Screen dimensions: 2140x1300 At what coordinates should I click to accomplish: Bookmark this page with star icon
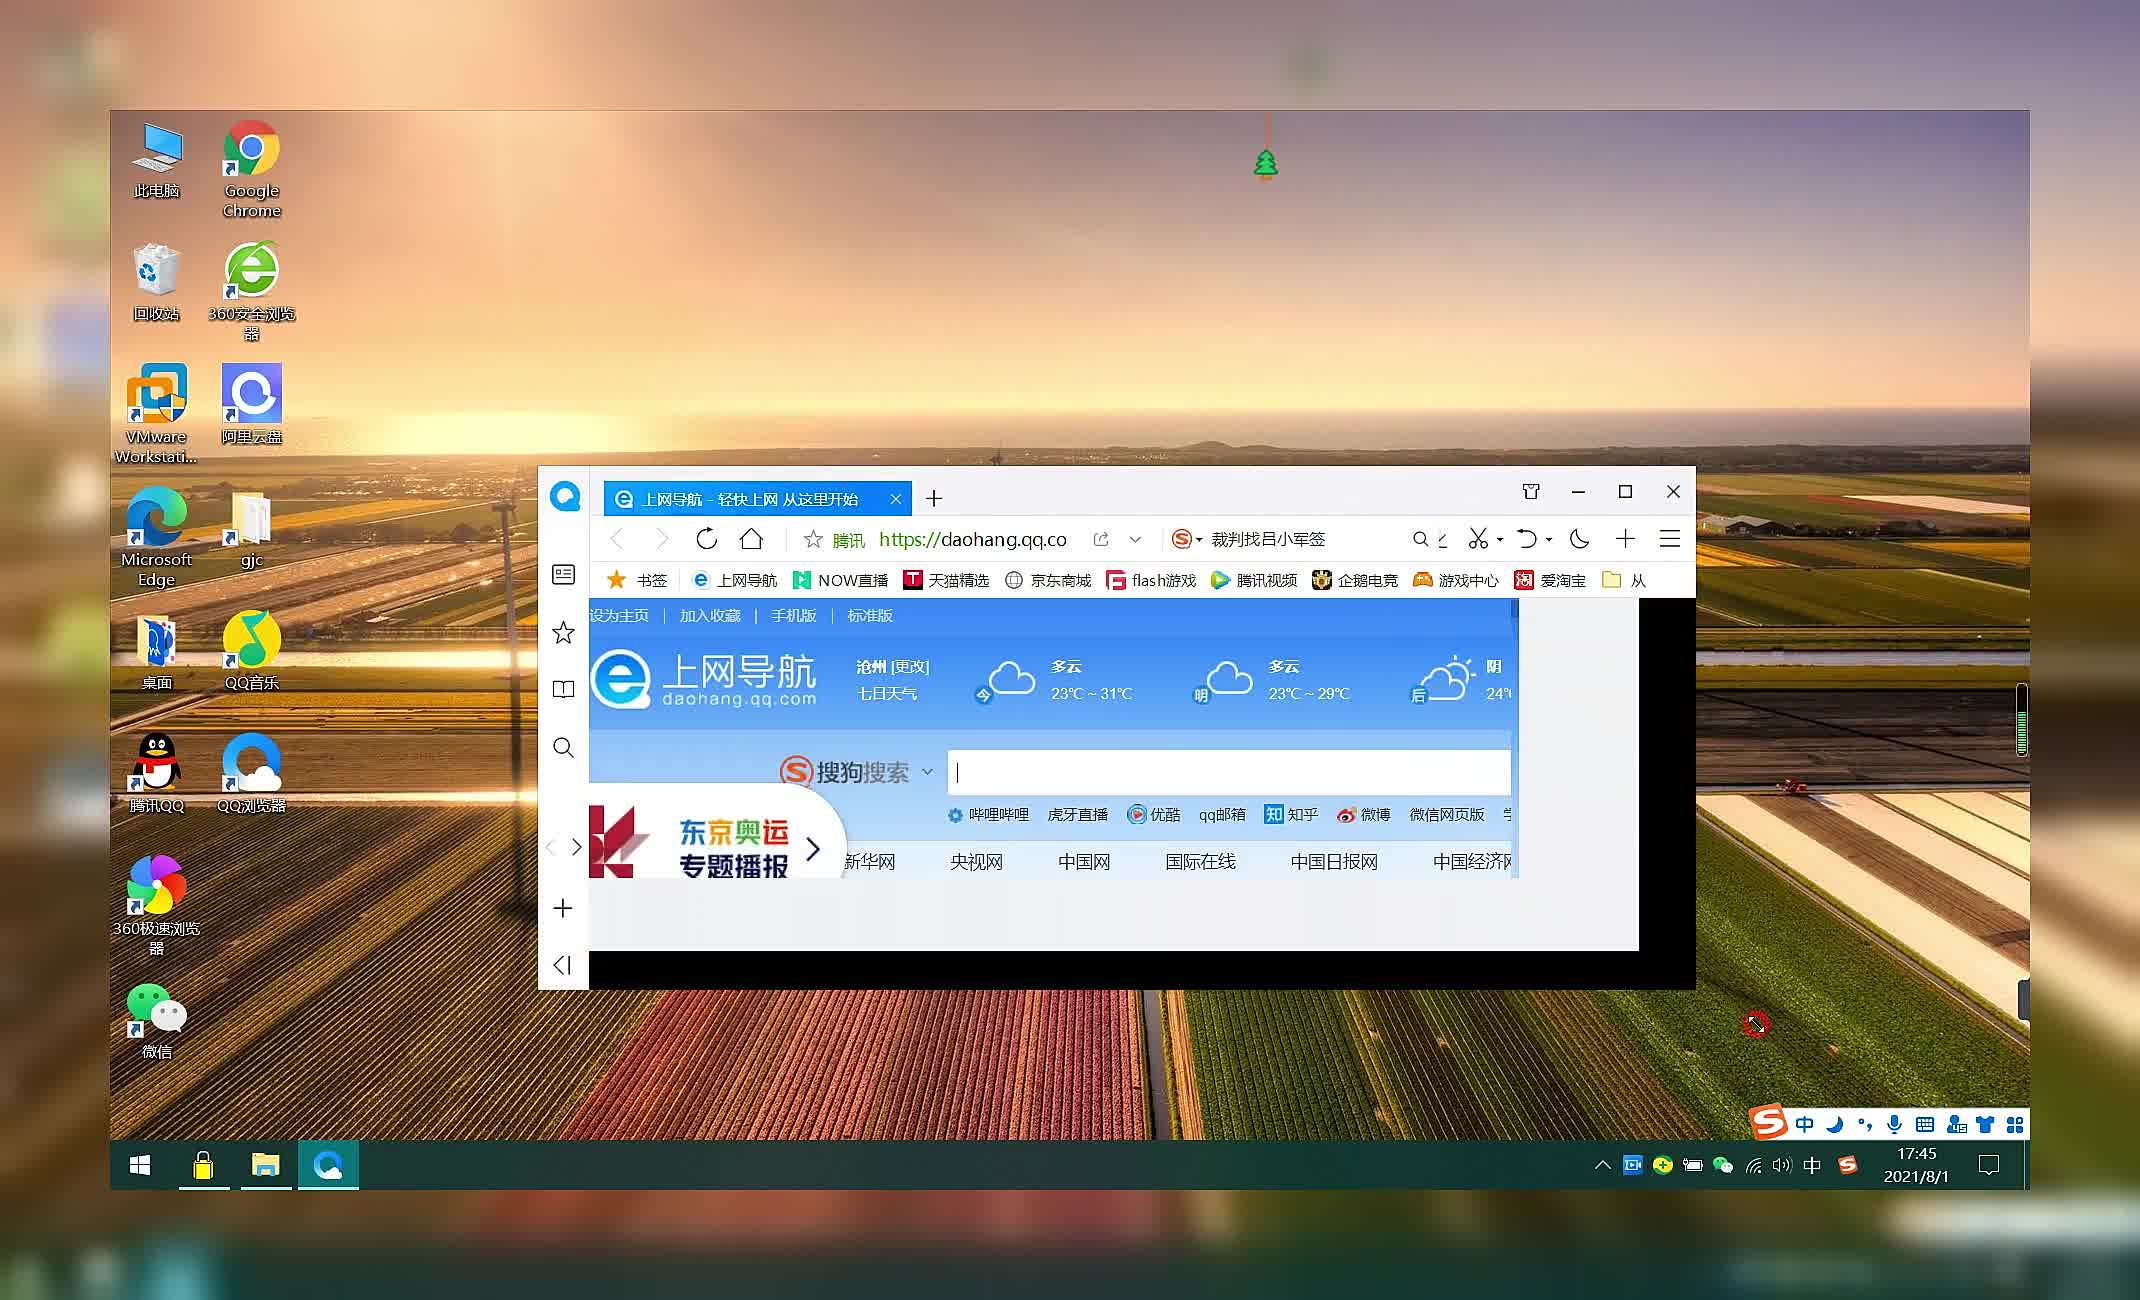(x=813, y=539)
